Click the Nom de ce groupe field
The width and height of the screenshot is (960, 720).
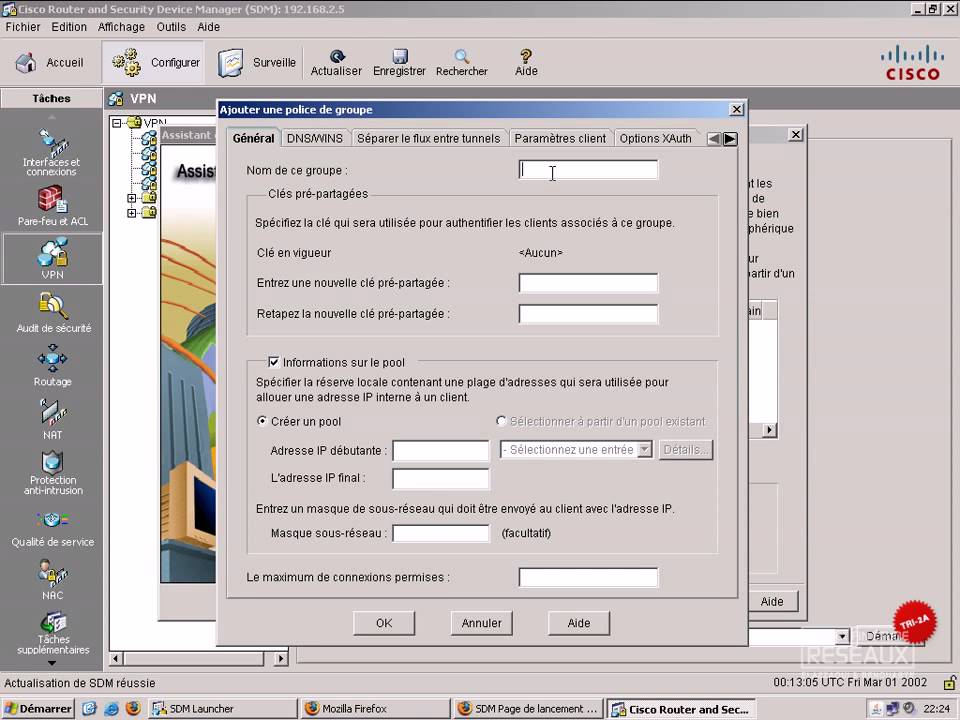point(588,170)
